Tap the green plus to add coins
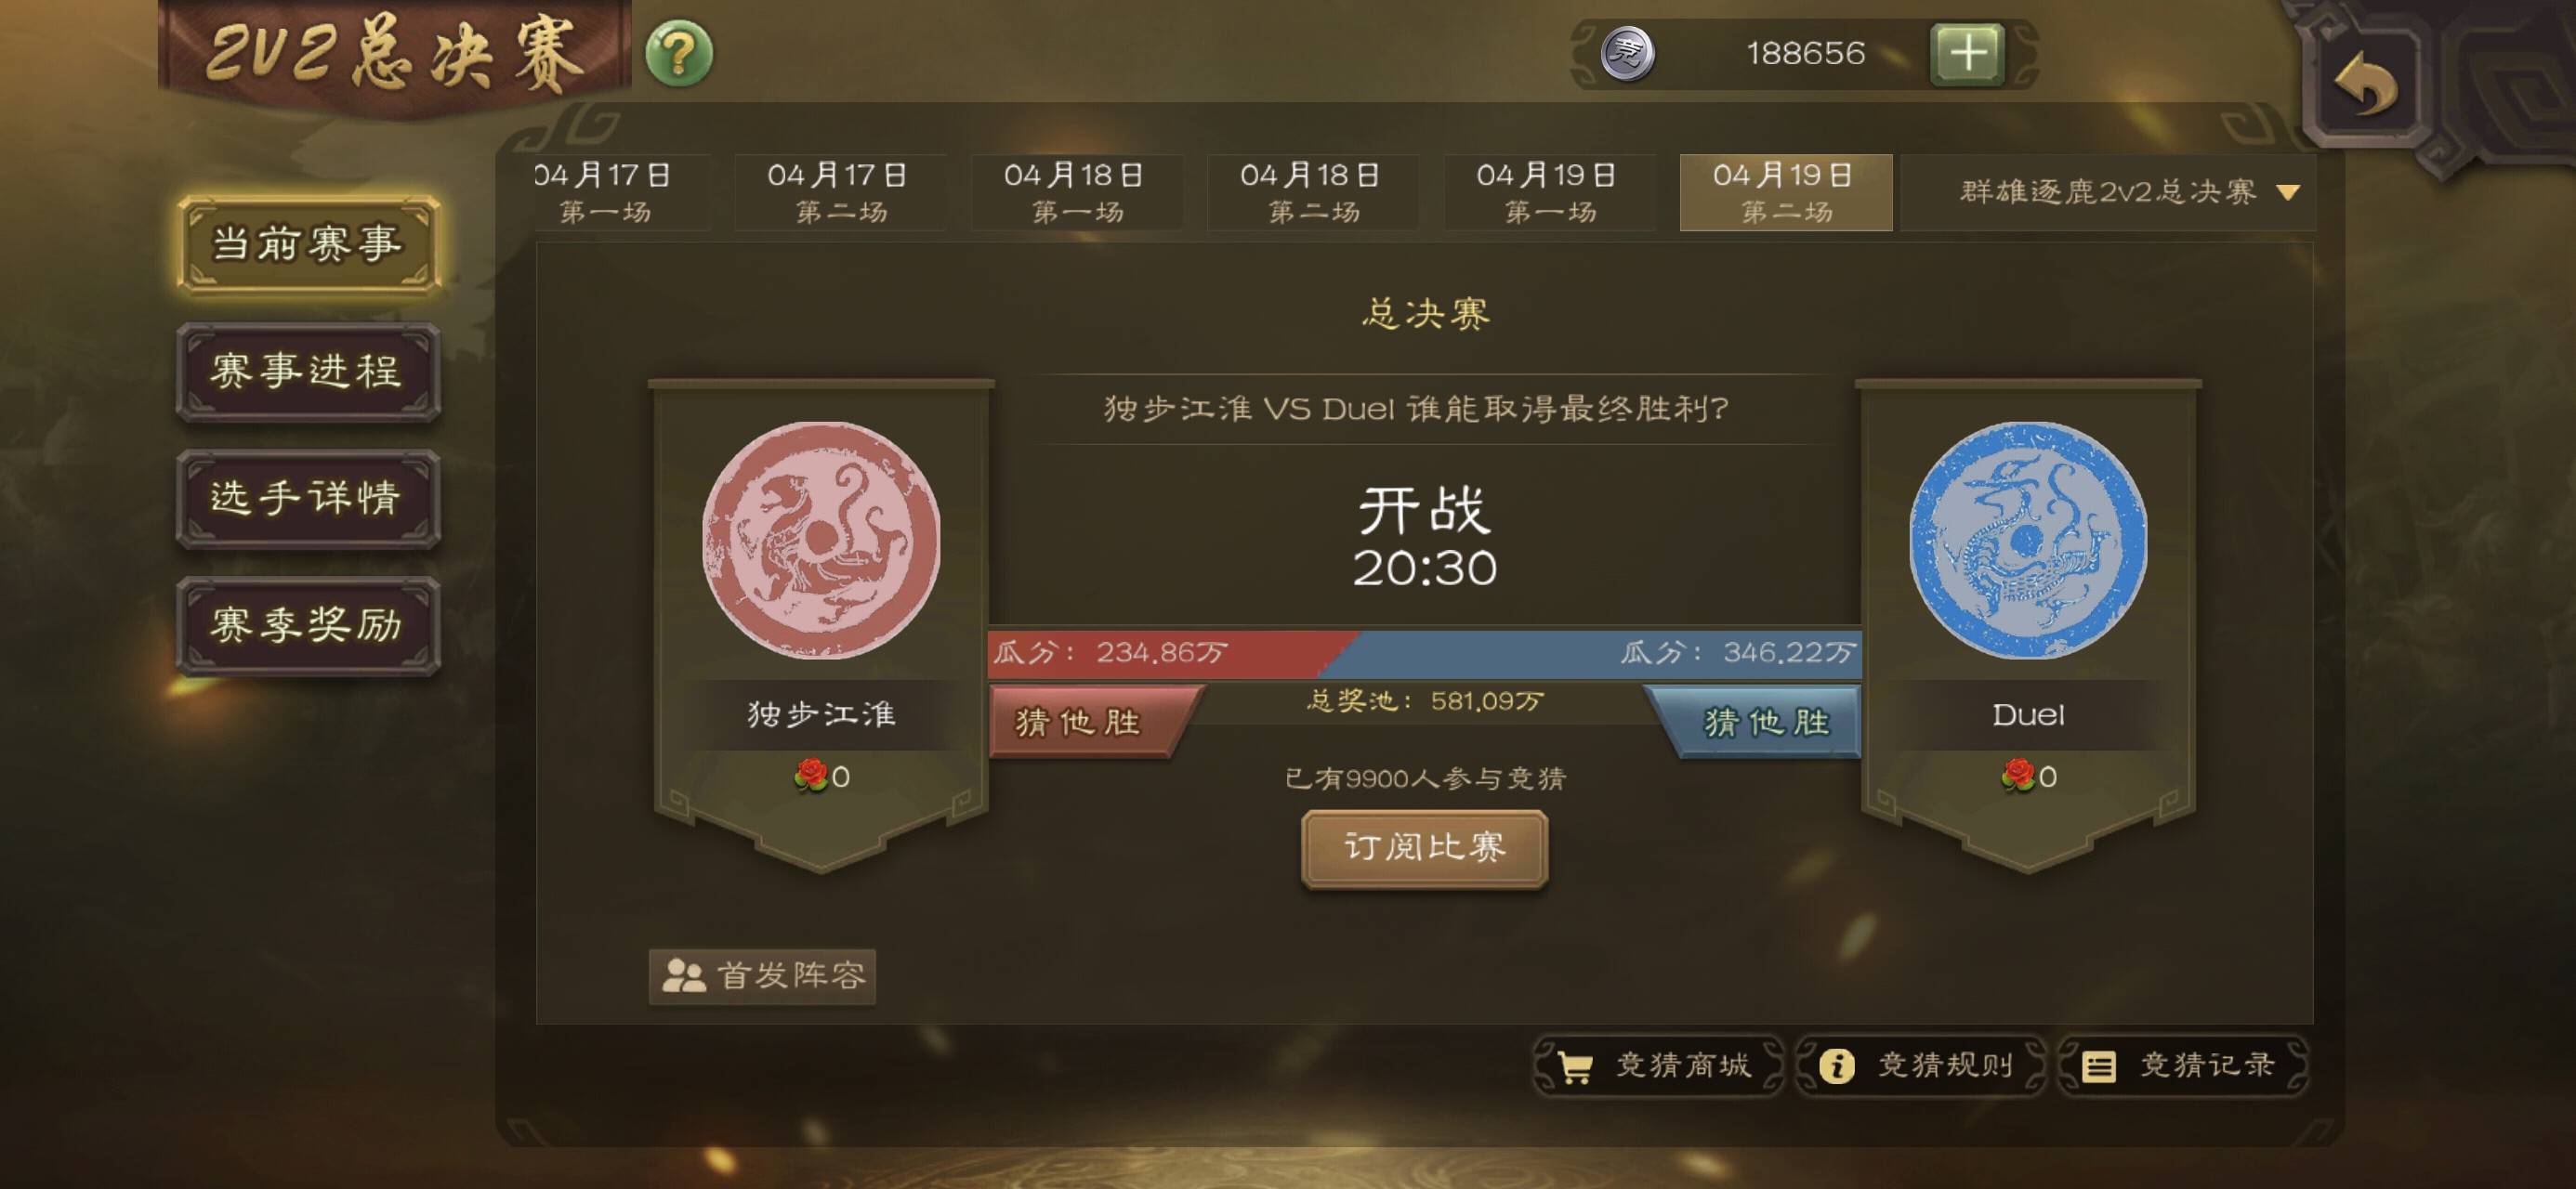The image size is (2576, 1189). coord(1968,53)
